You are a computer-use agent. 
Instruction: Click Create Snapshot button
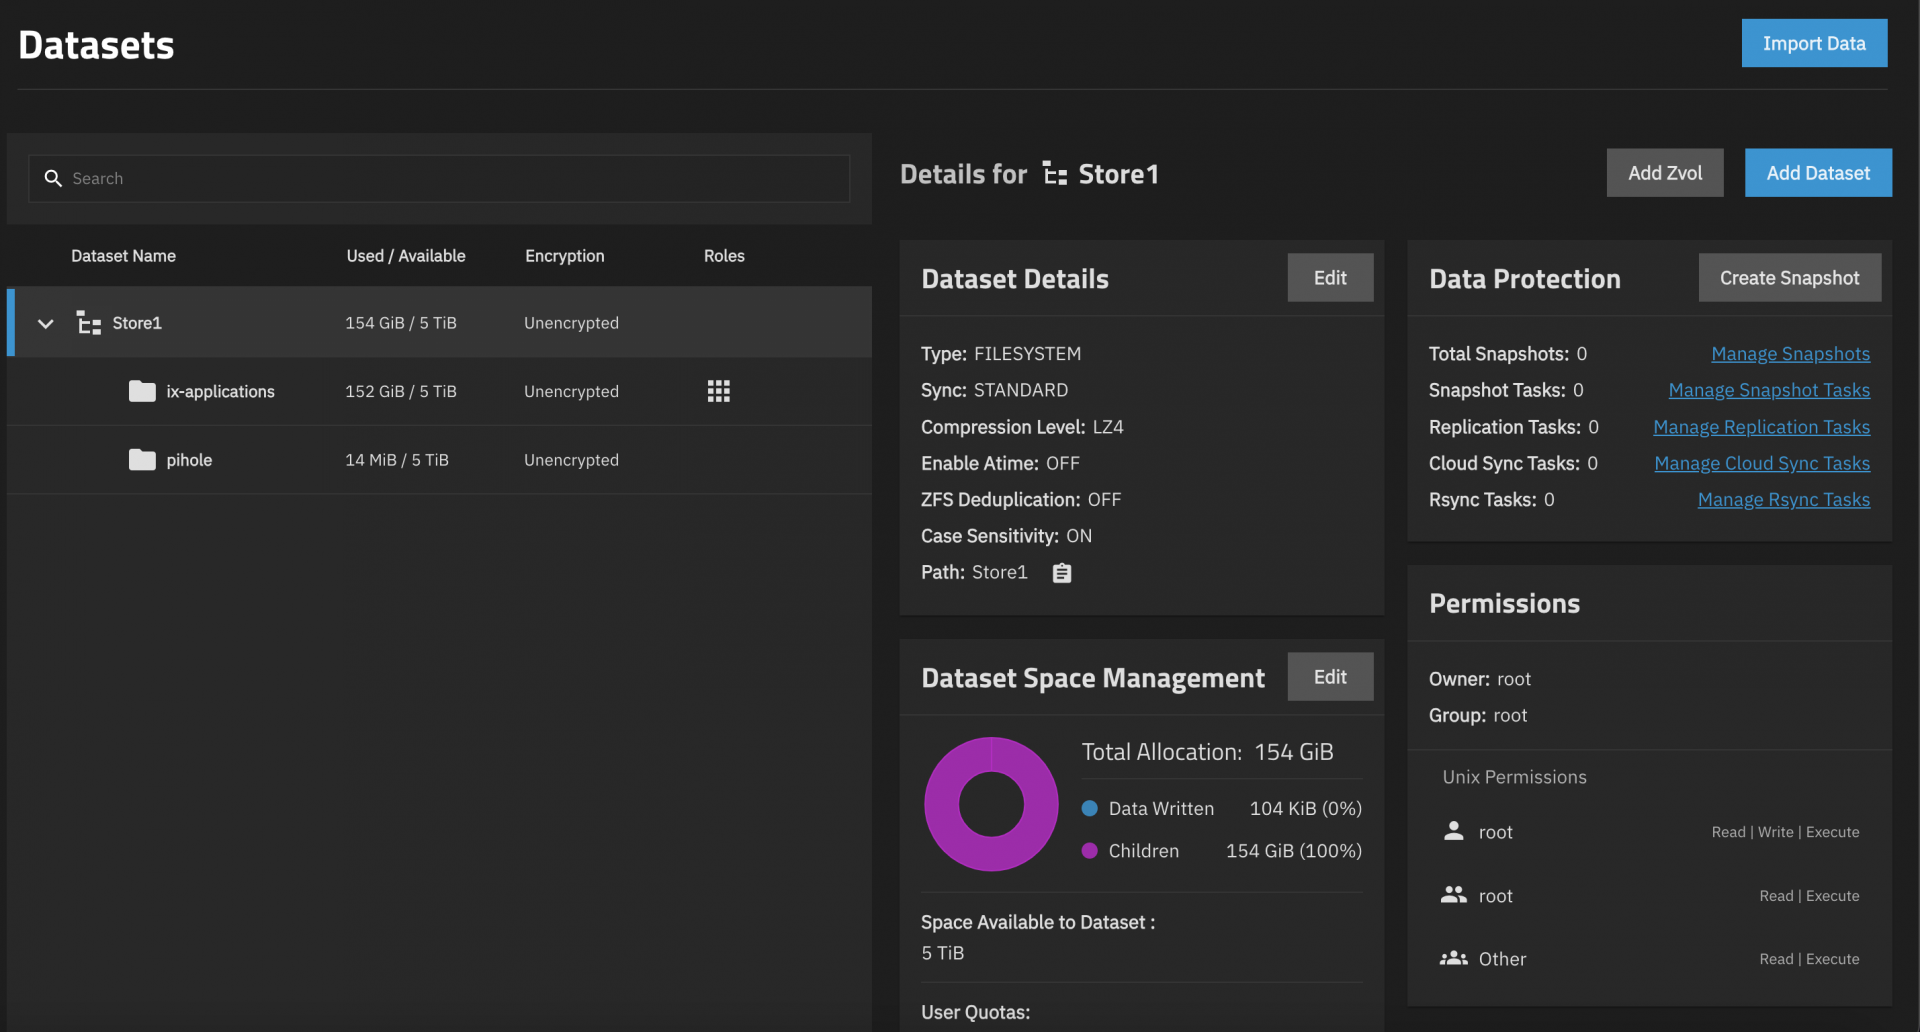point(1790,278)
